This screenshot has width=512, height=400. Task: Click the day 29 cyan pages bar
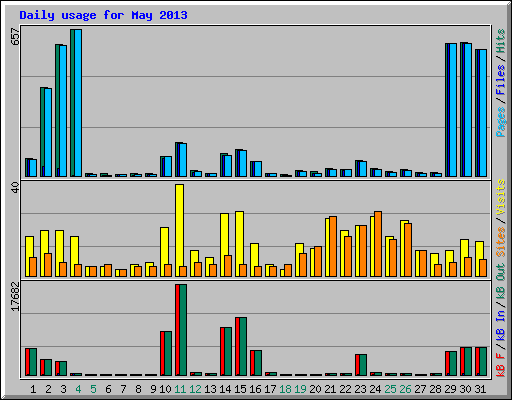(x=453, y=110)
